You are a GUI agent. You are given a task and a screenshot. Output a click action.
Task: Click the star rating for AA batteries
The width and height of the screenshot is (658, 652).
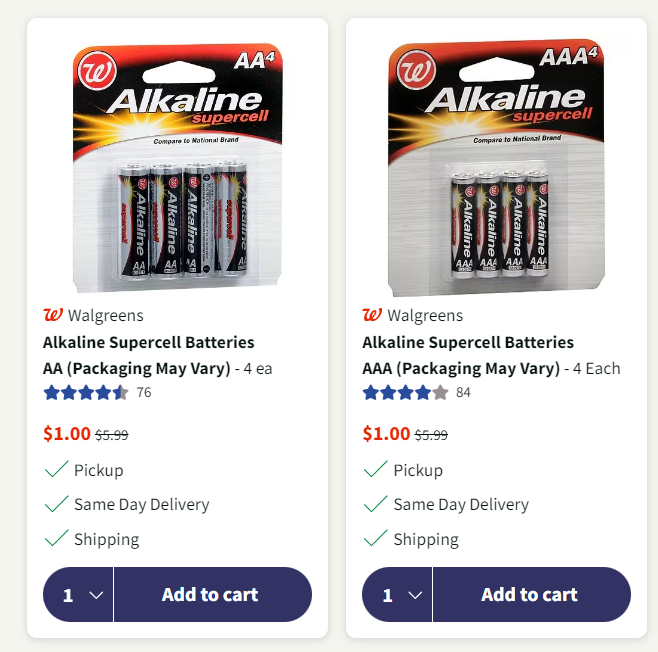tap(86, 392)
